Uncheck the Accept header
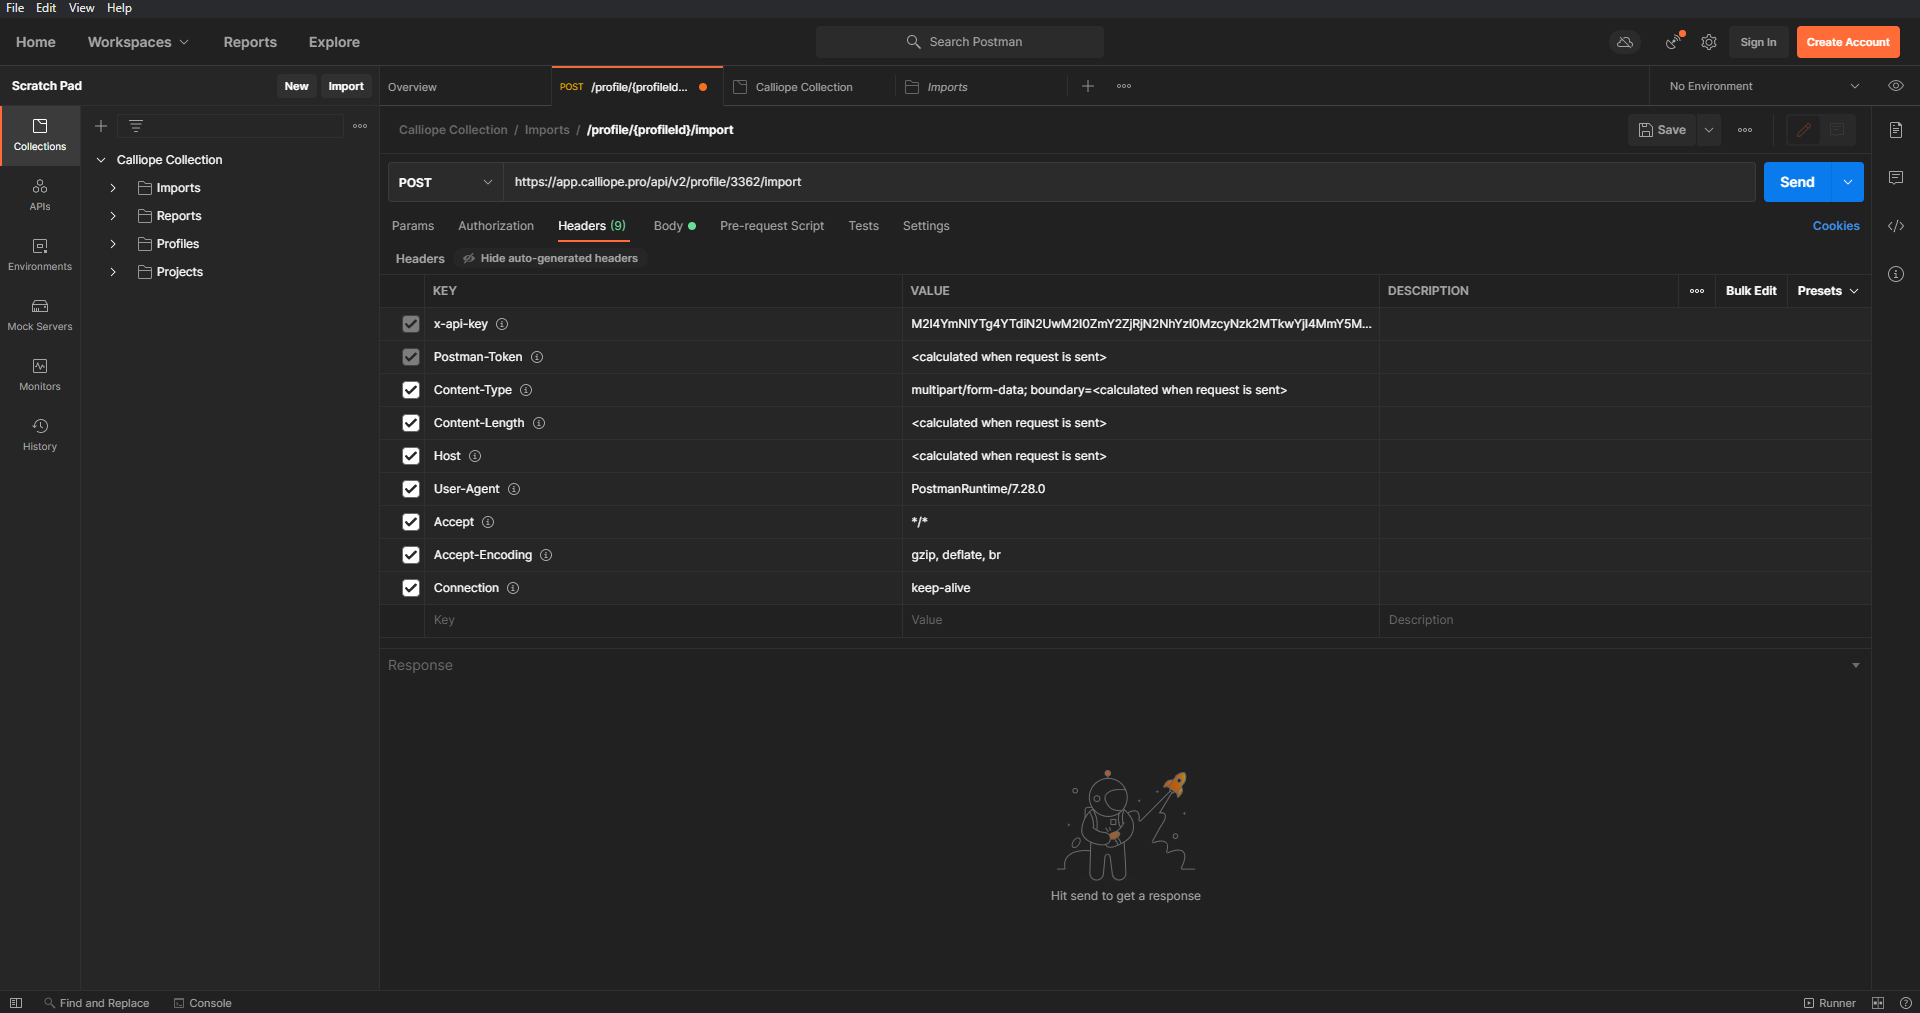The height and width of the screenshot is (1013, 1920). tap(411, 522)
